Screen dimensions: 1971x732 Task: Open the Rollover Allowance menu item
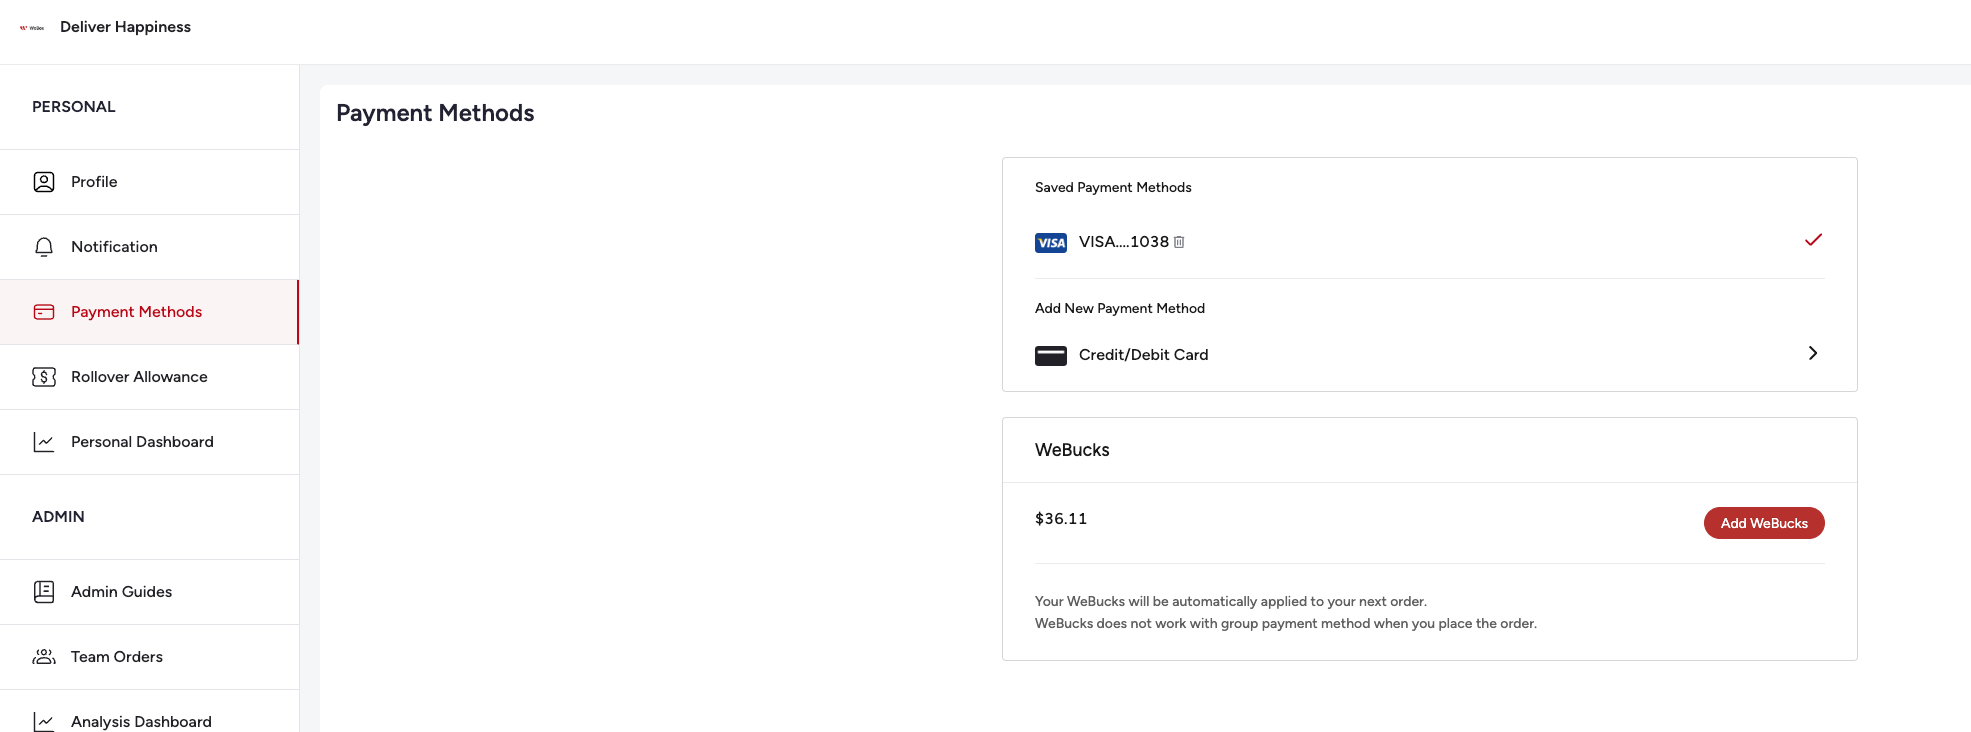(139, 377)
